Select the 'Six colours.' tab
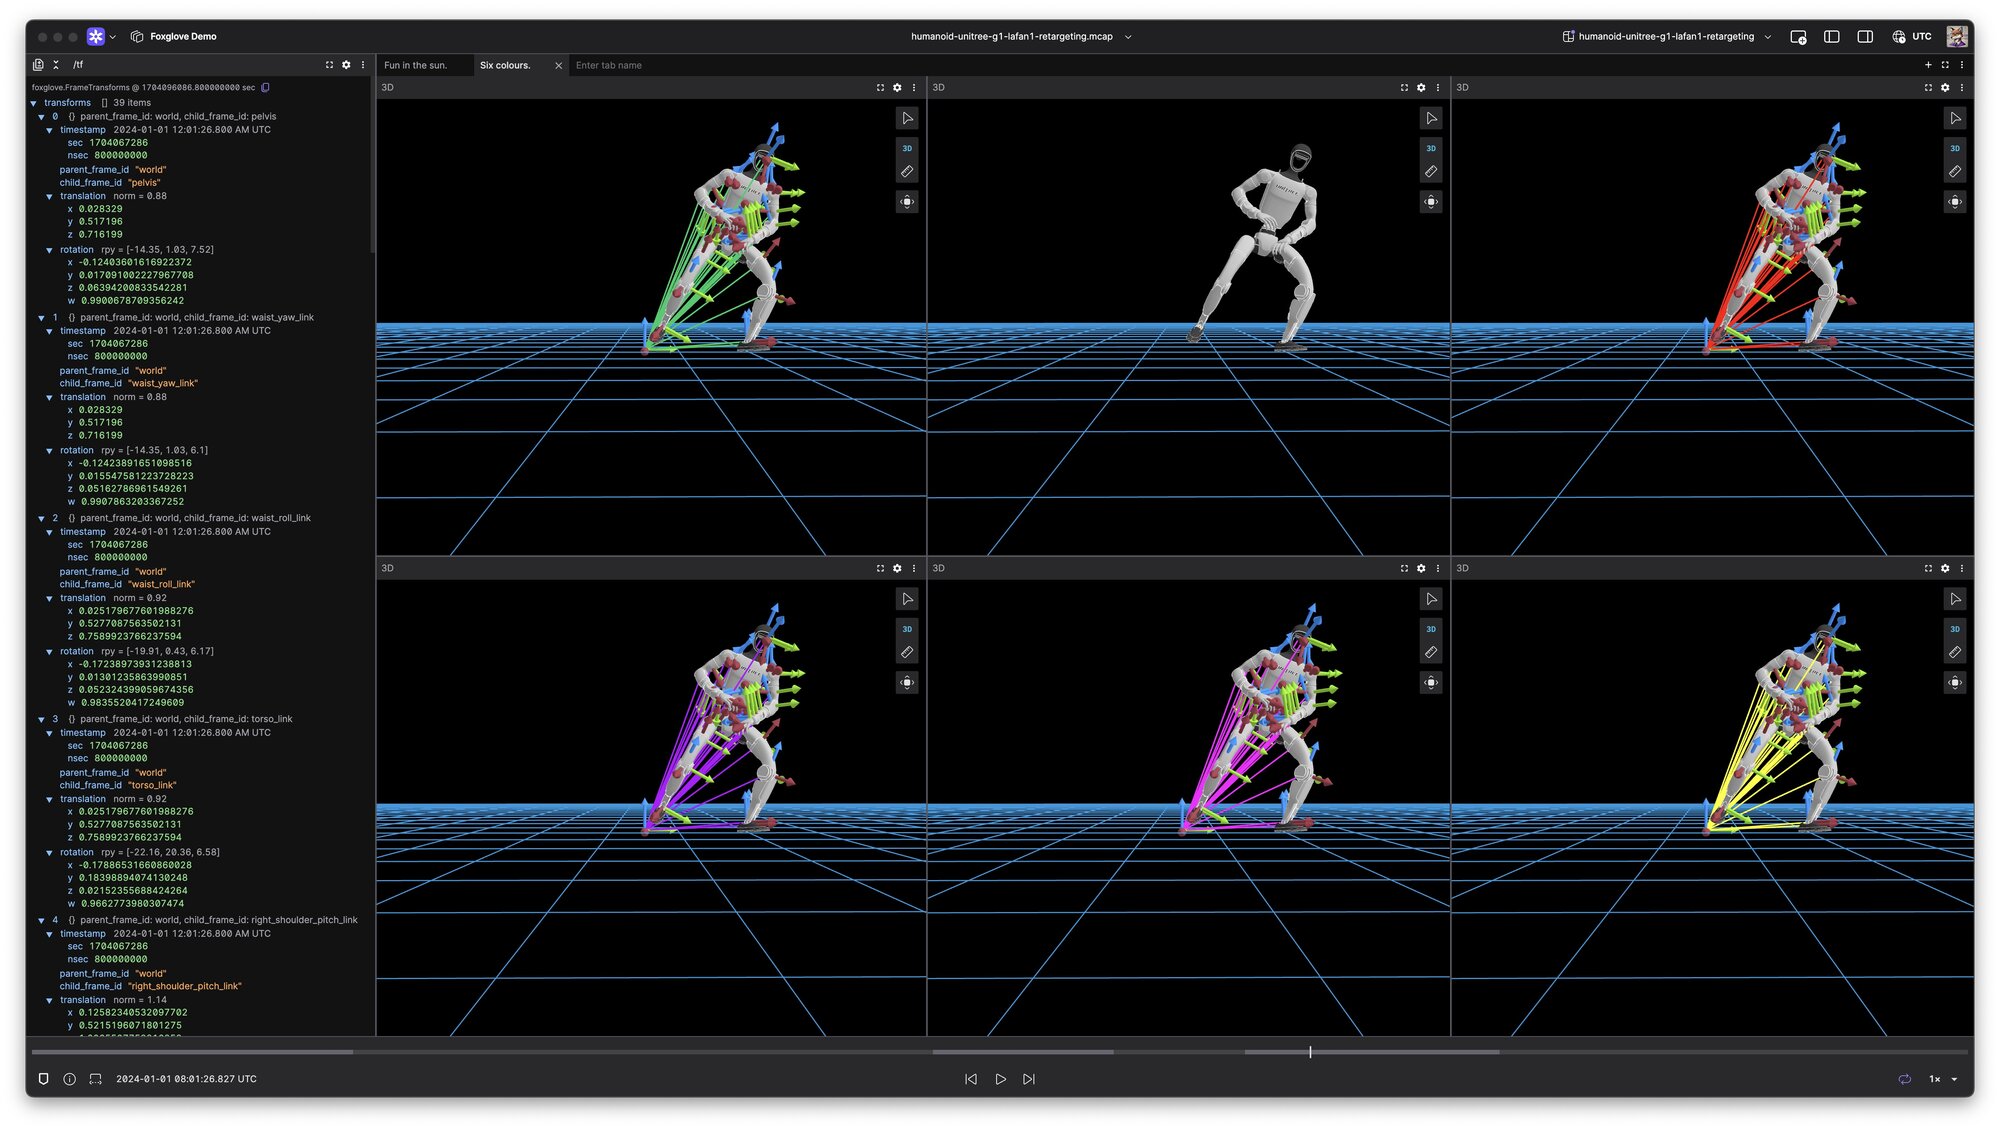 (x=505, y=65)
